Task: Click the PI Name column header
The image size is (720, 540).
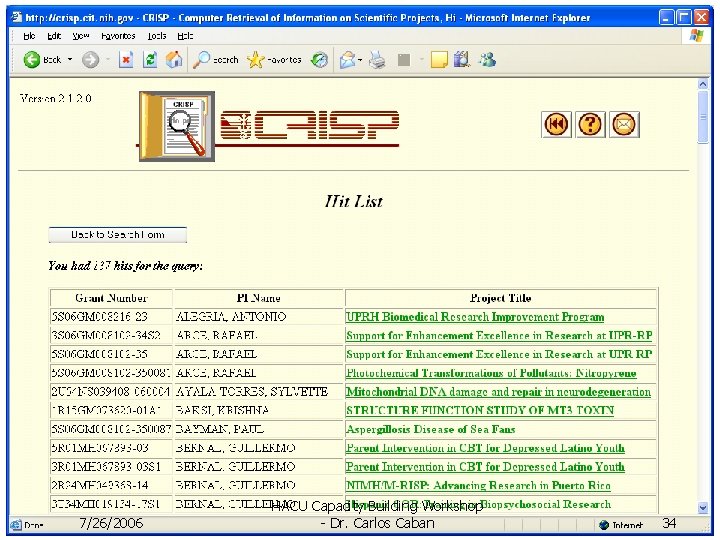Action: pos(259,298)
